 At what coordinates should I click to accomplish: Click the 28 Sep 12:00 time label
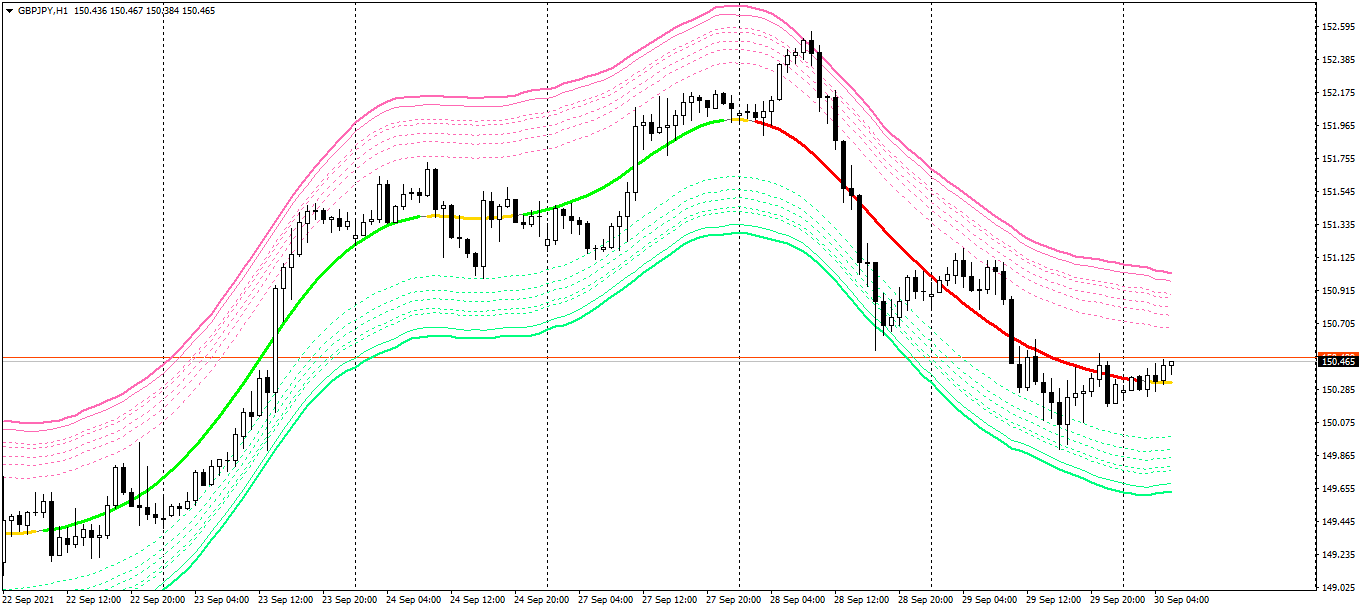tap(861, 600)
